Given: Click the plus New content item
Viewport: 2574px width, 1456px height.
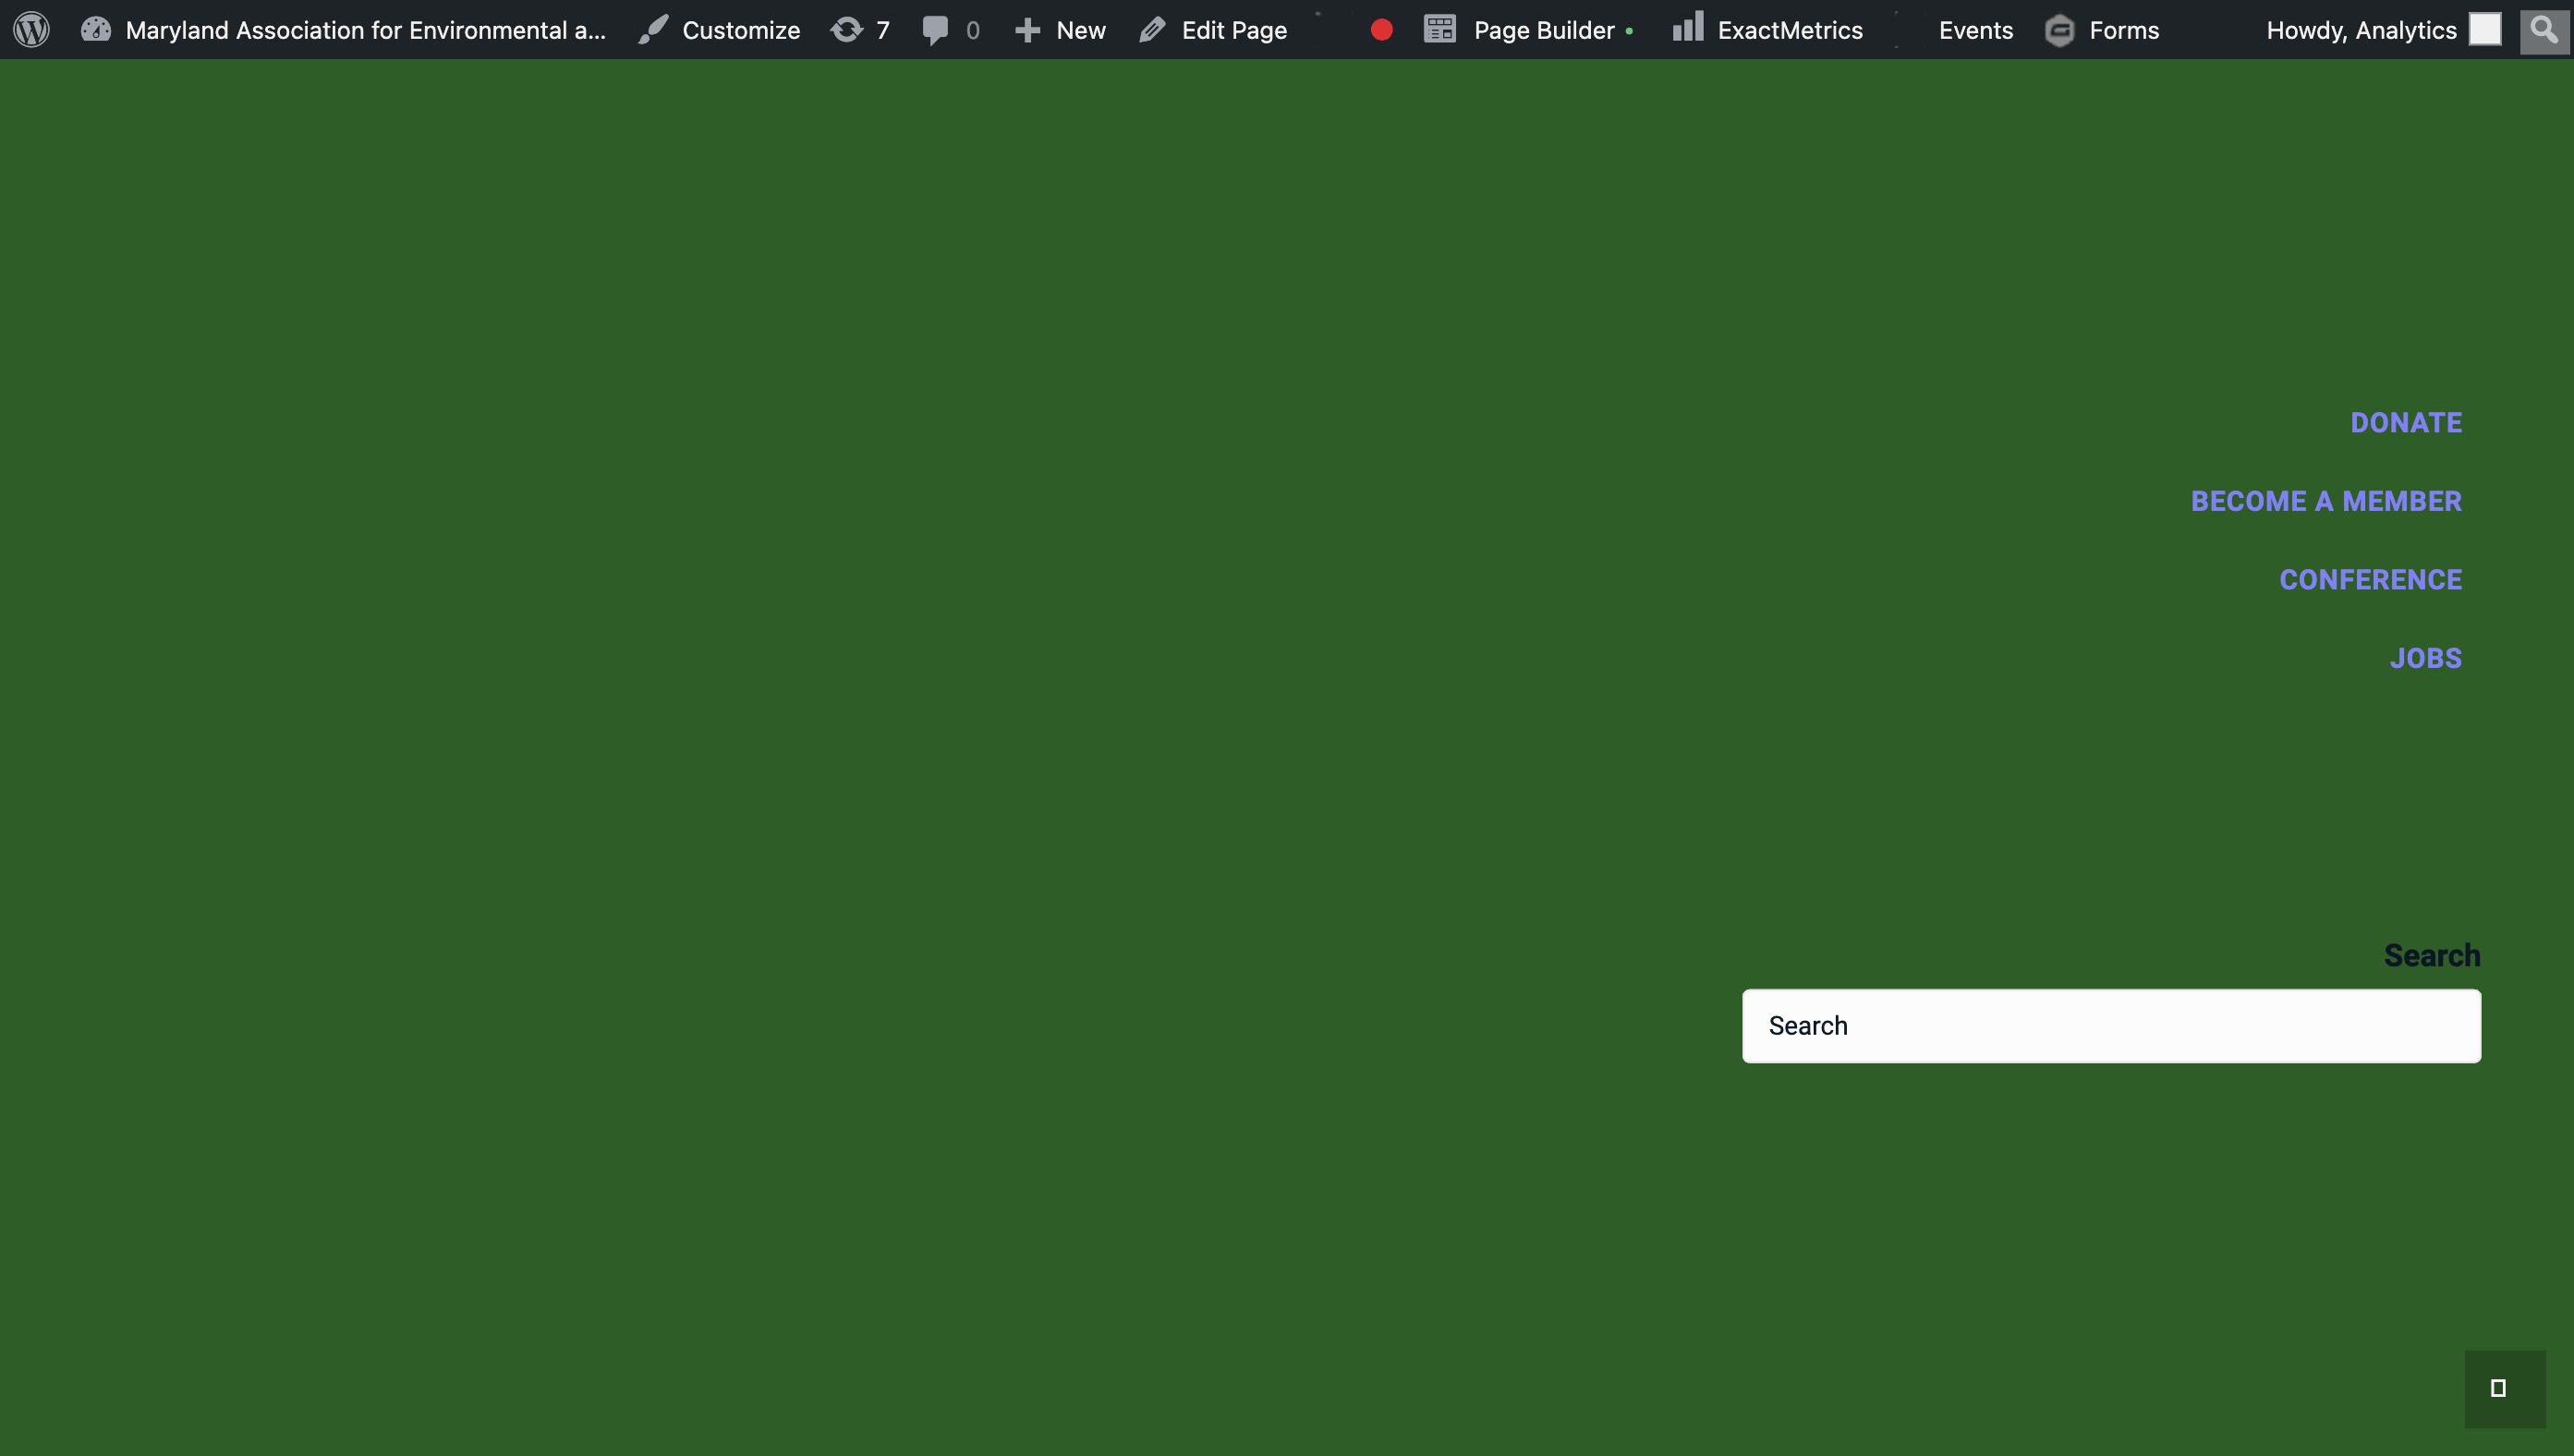Looking at the screenshot, I should point(1060,30).
